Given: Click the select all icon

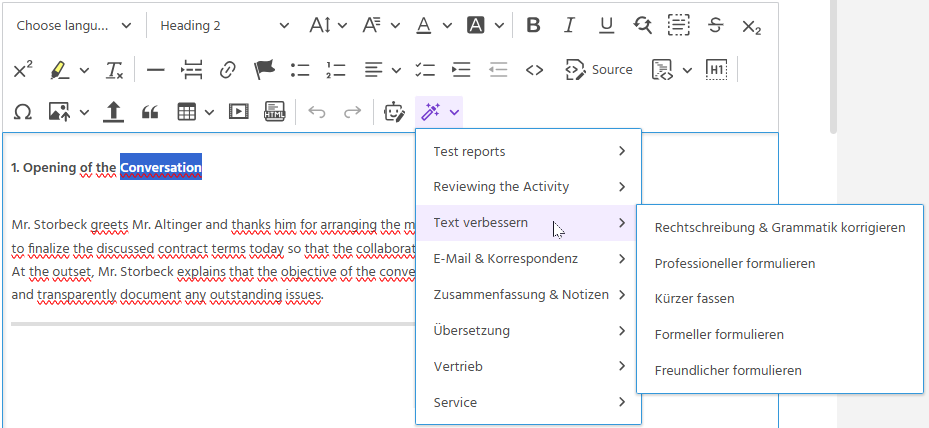Looking at the screenshot, I should [x=678, y=25].
